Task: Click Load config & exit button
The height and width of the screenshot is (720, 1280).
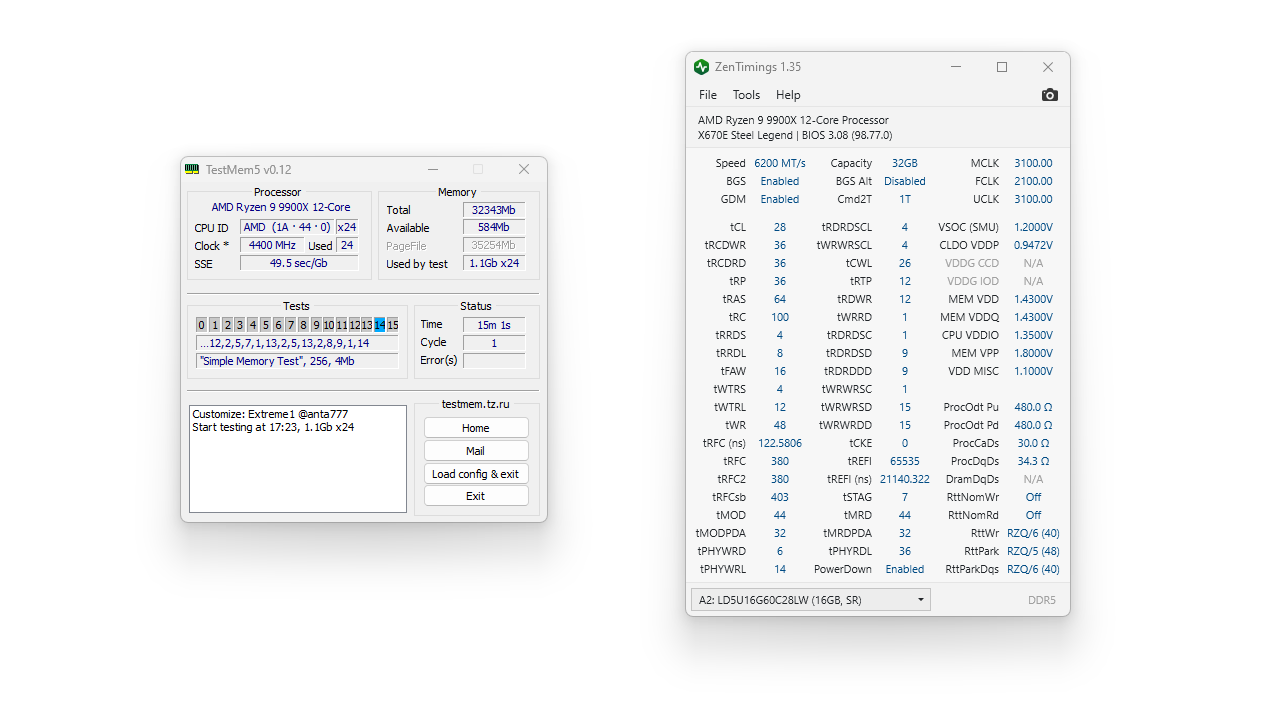Action: [476, 474]
